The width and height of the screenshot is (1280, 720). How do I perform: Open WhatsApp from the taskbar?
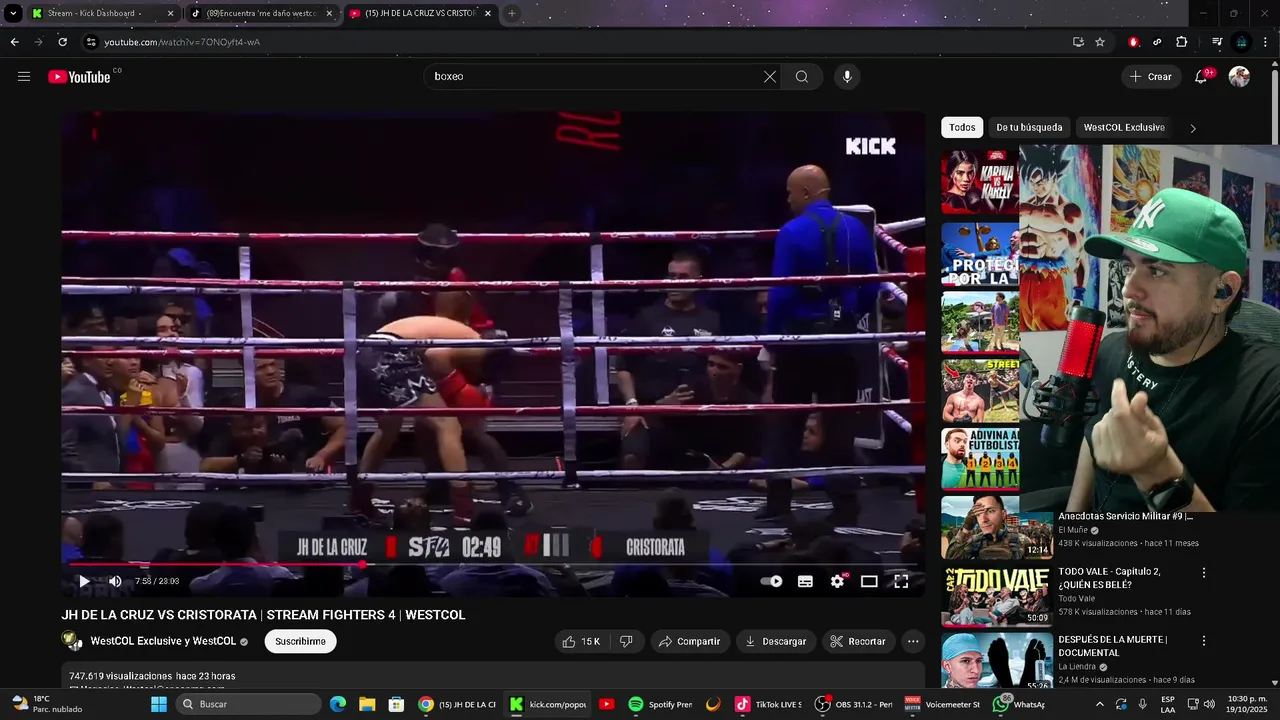tap(1019, 704)
